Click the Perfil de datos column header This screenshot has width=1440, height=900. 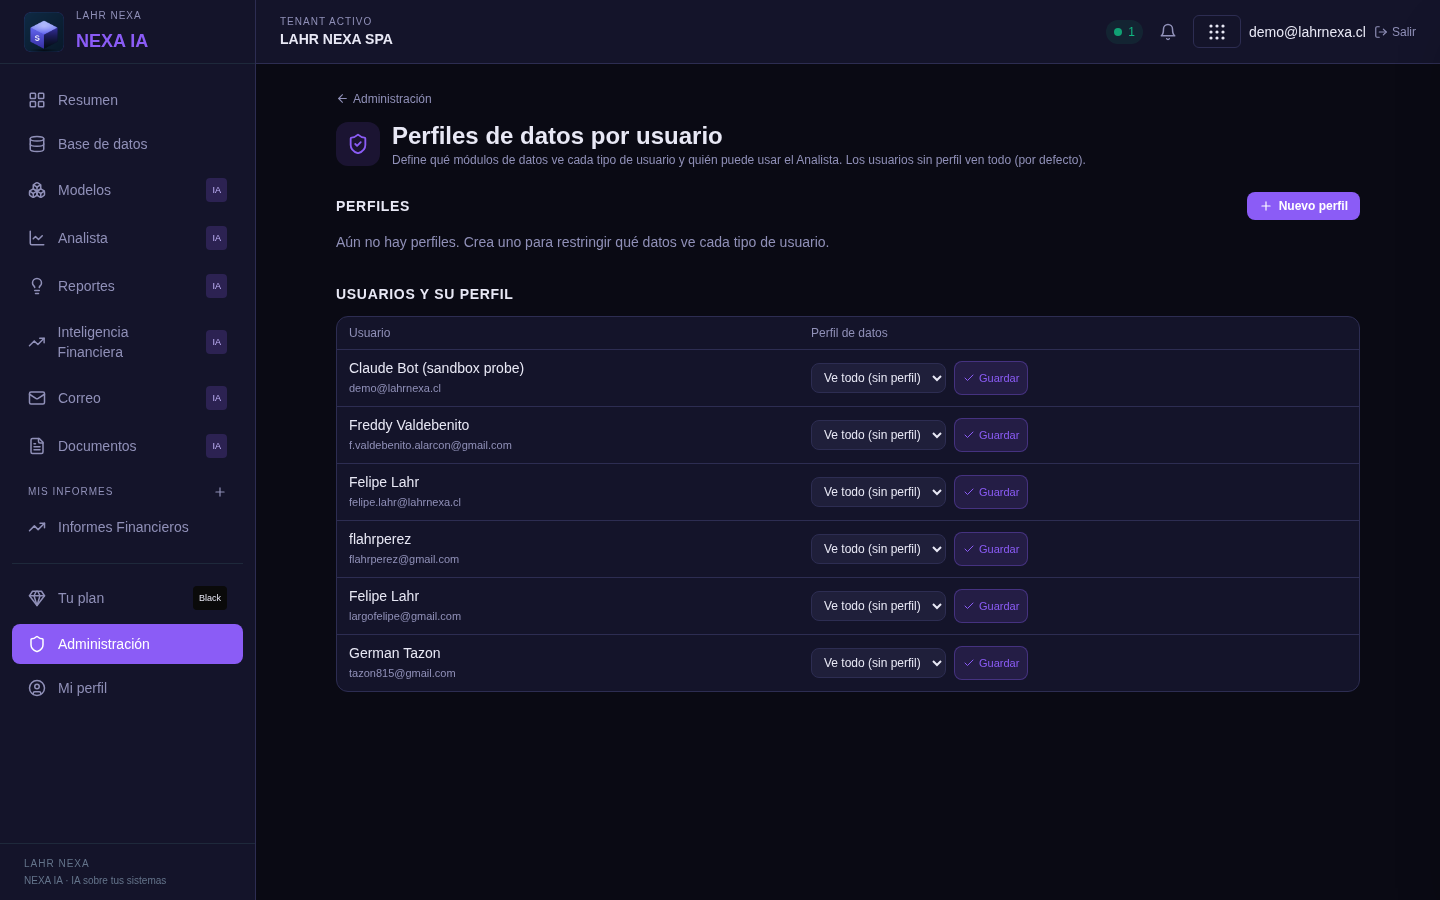point(849,333)
